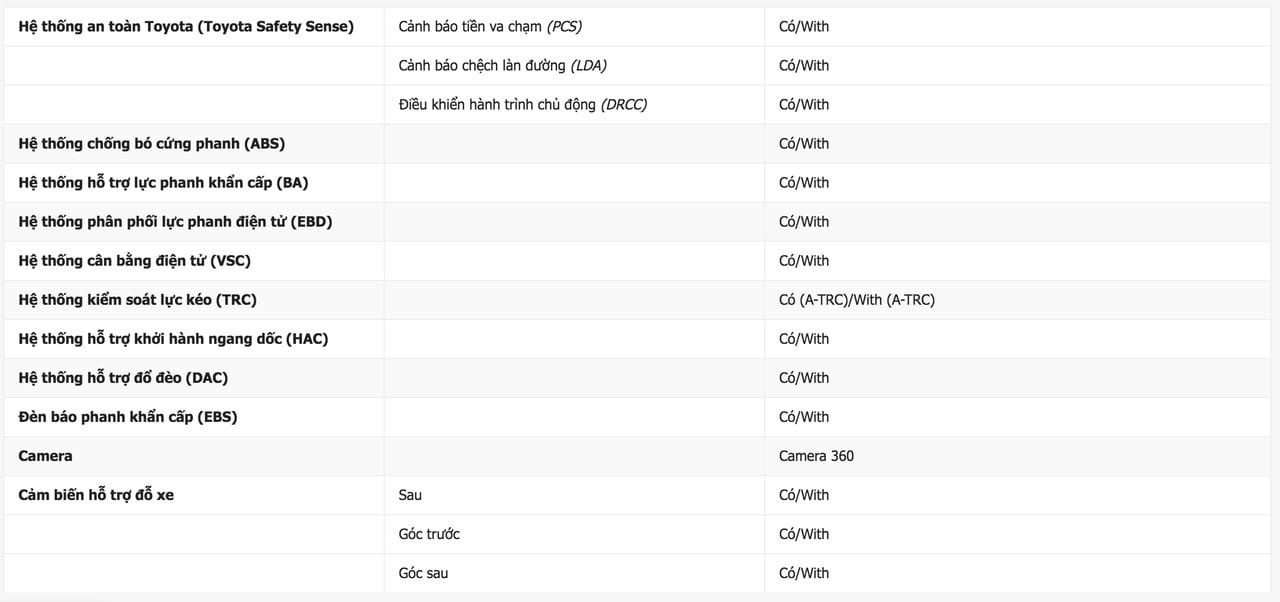Click the "Camera" row label
This screenshot has height=602, width=1280.
coord(45,456)
